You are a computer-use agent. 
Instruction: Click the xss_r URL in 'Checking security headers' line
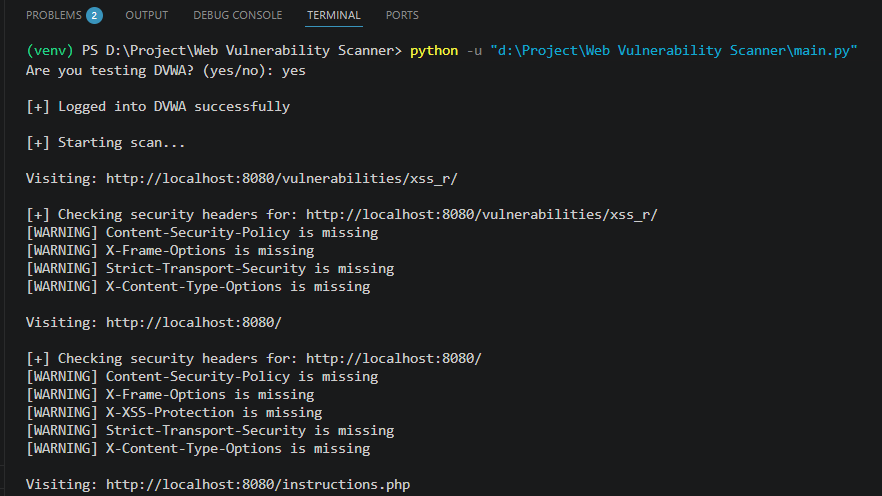tap(482, 215)
